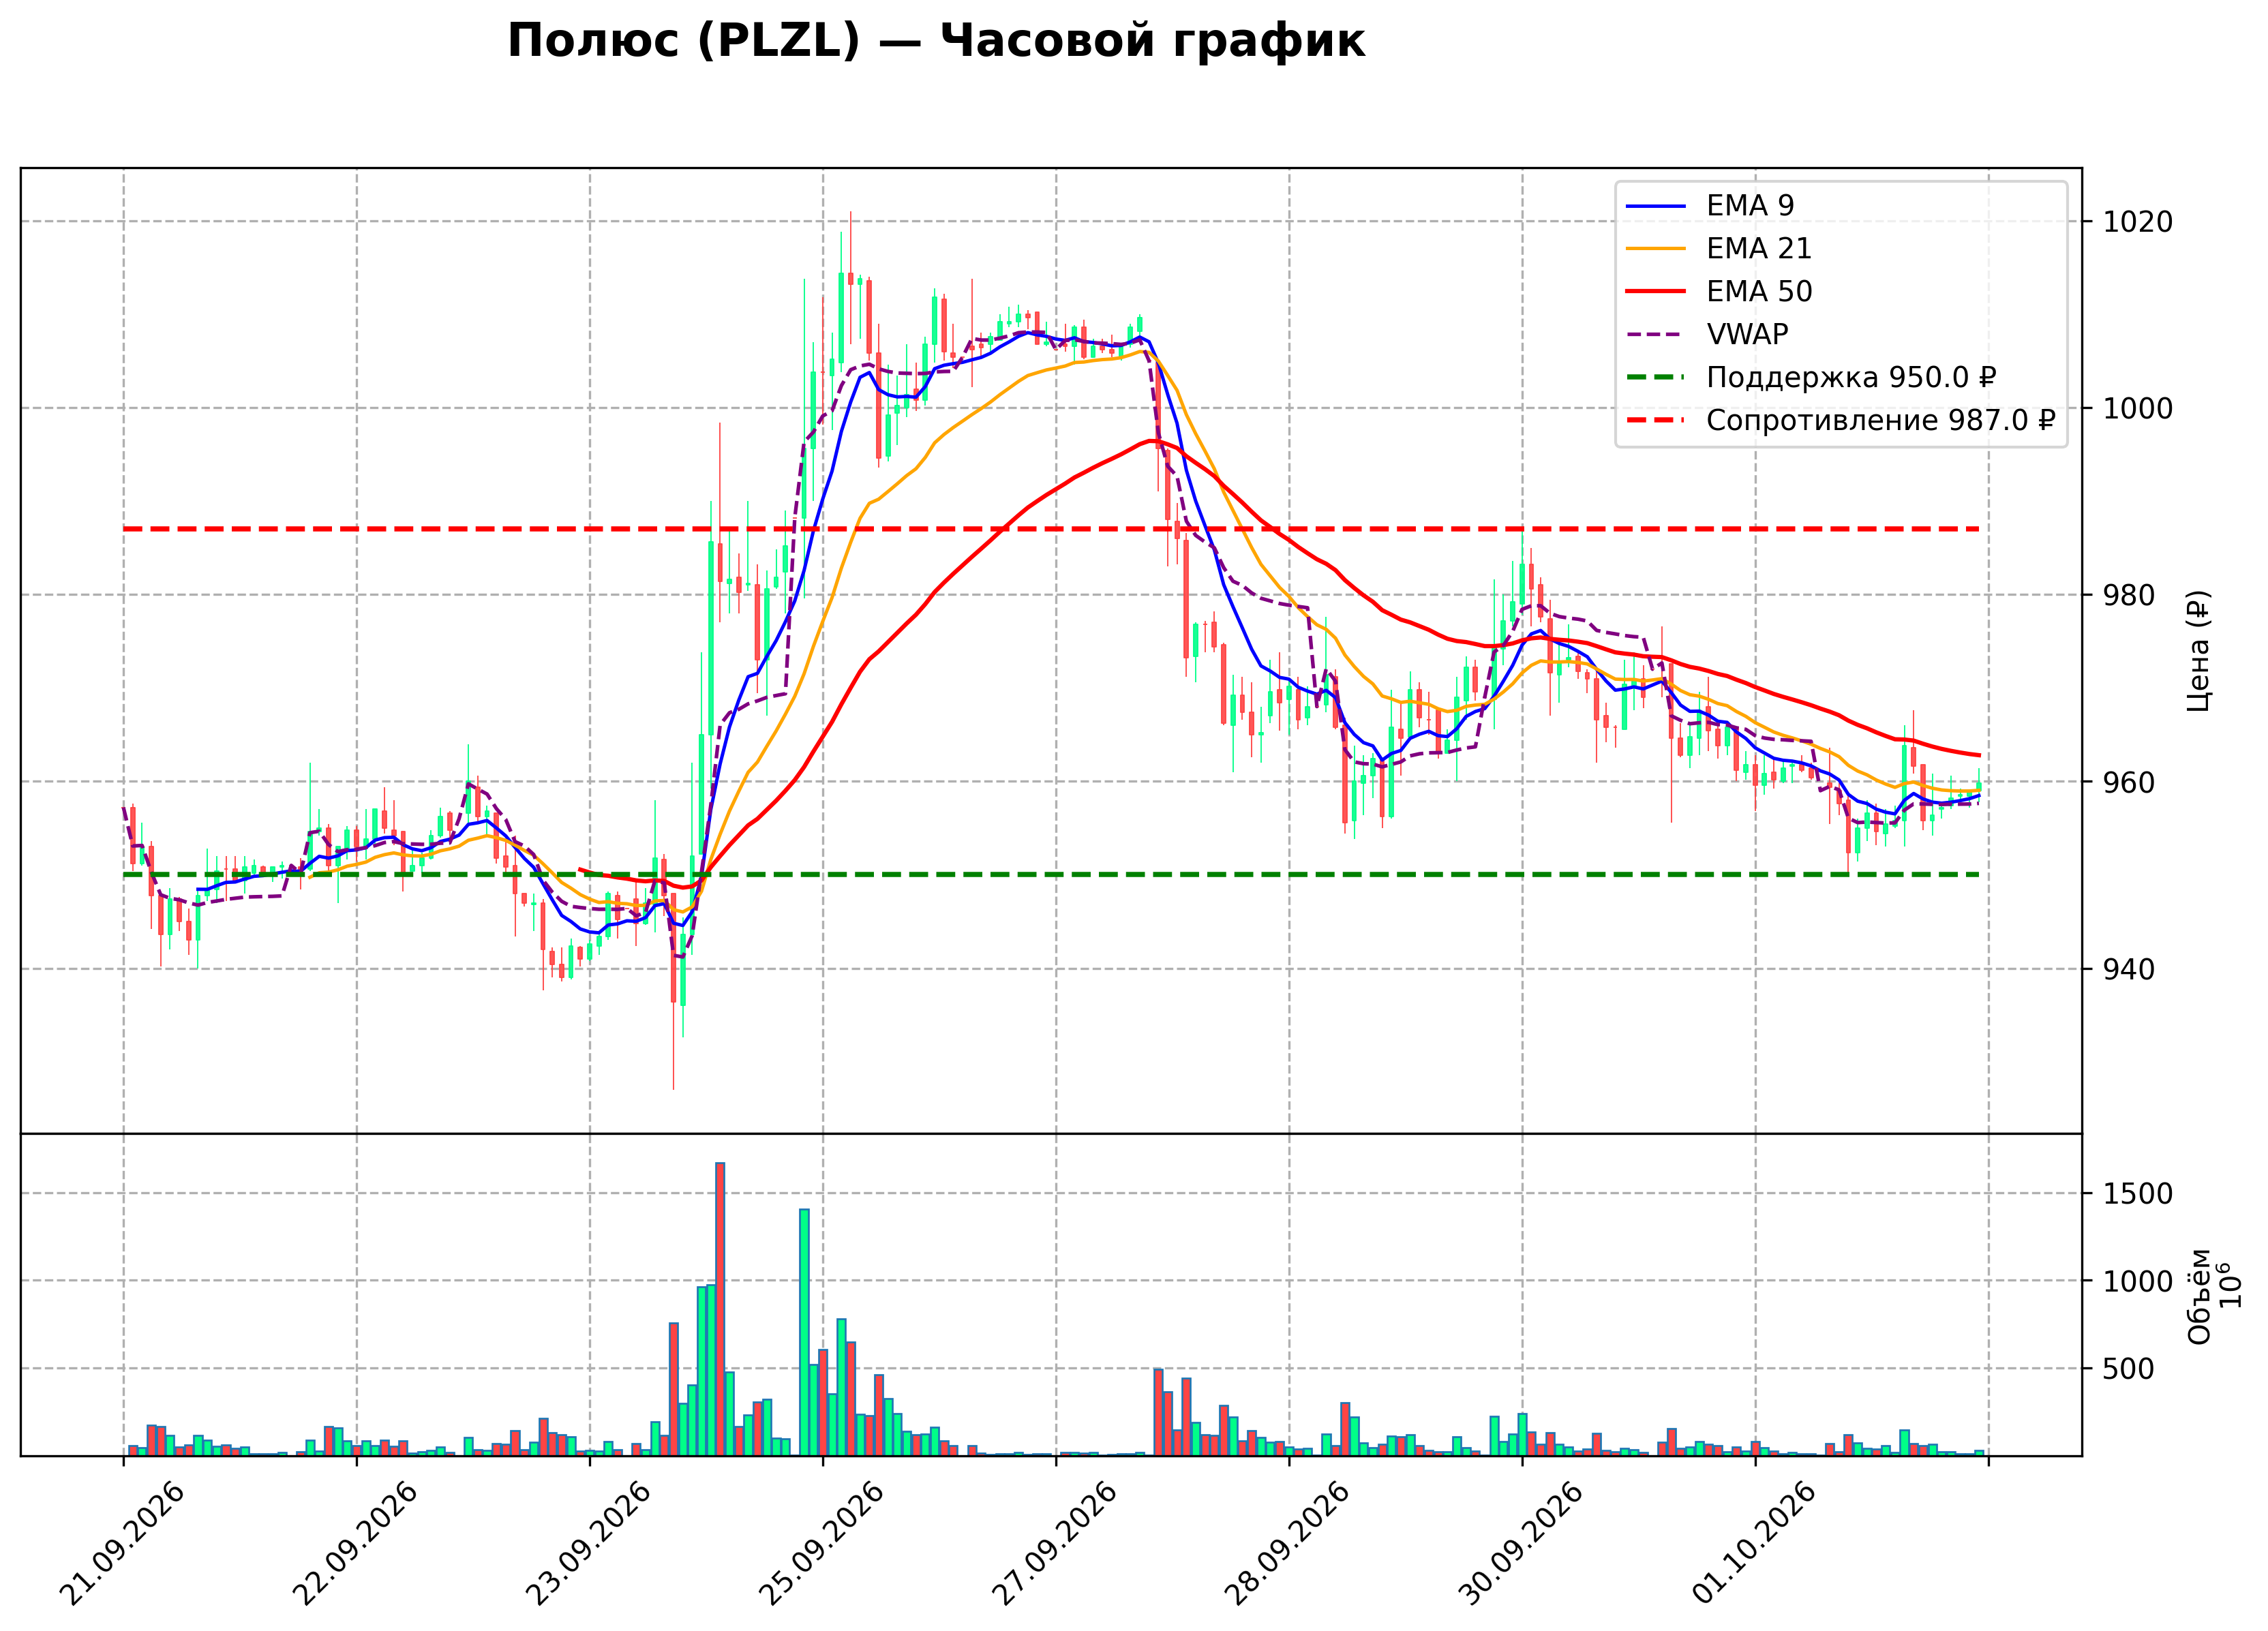This screenshot has width=2268, height=1631.
Task: Click the tallest green volume bar near 25.09
Action: coord(804,1333)
